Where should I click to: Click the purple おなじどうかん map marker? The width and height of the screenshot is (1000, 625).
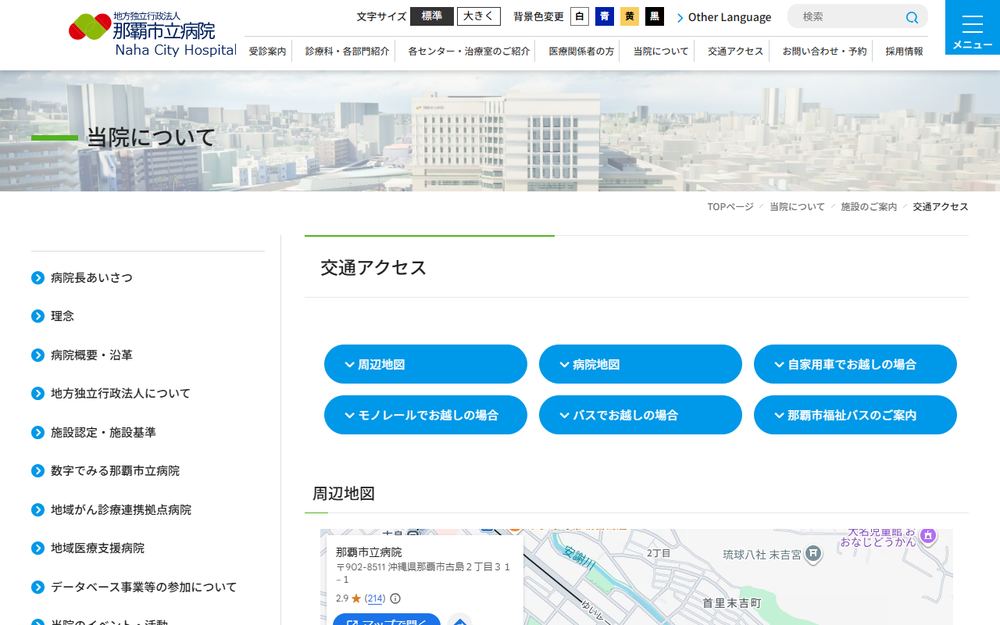point(928,535)
